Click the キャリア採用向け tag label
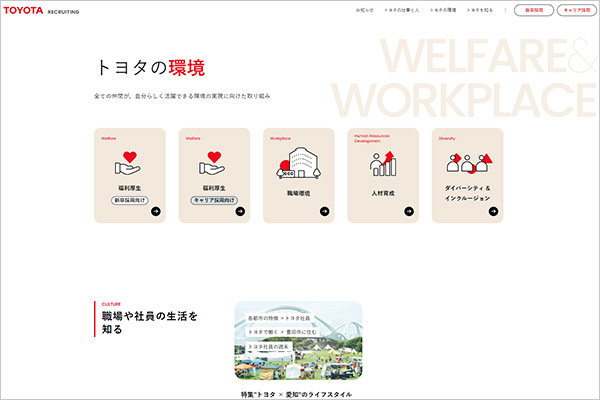This screenshot has width=600, height=400. click(214, 200)
